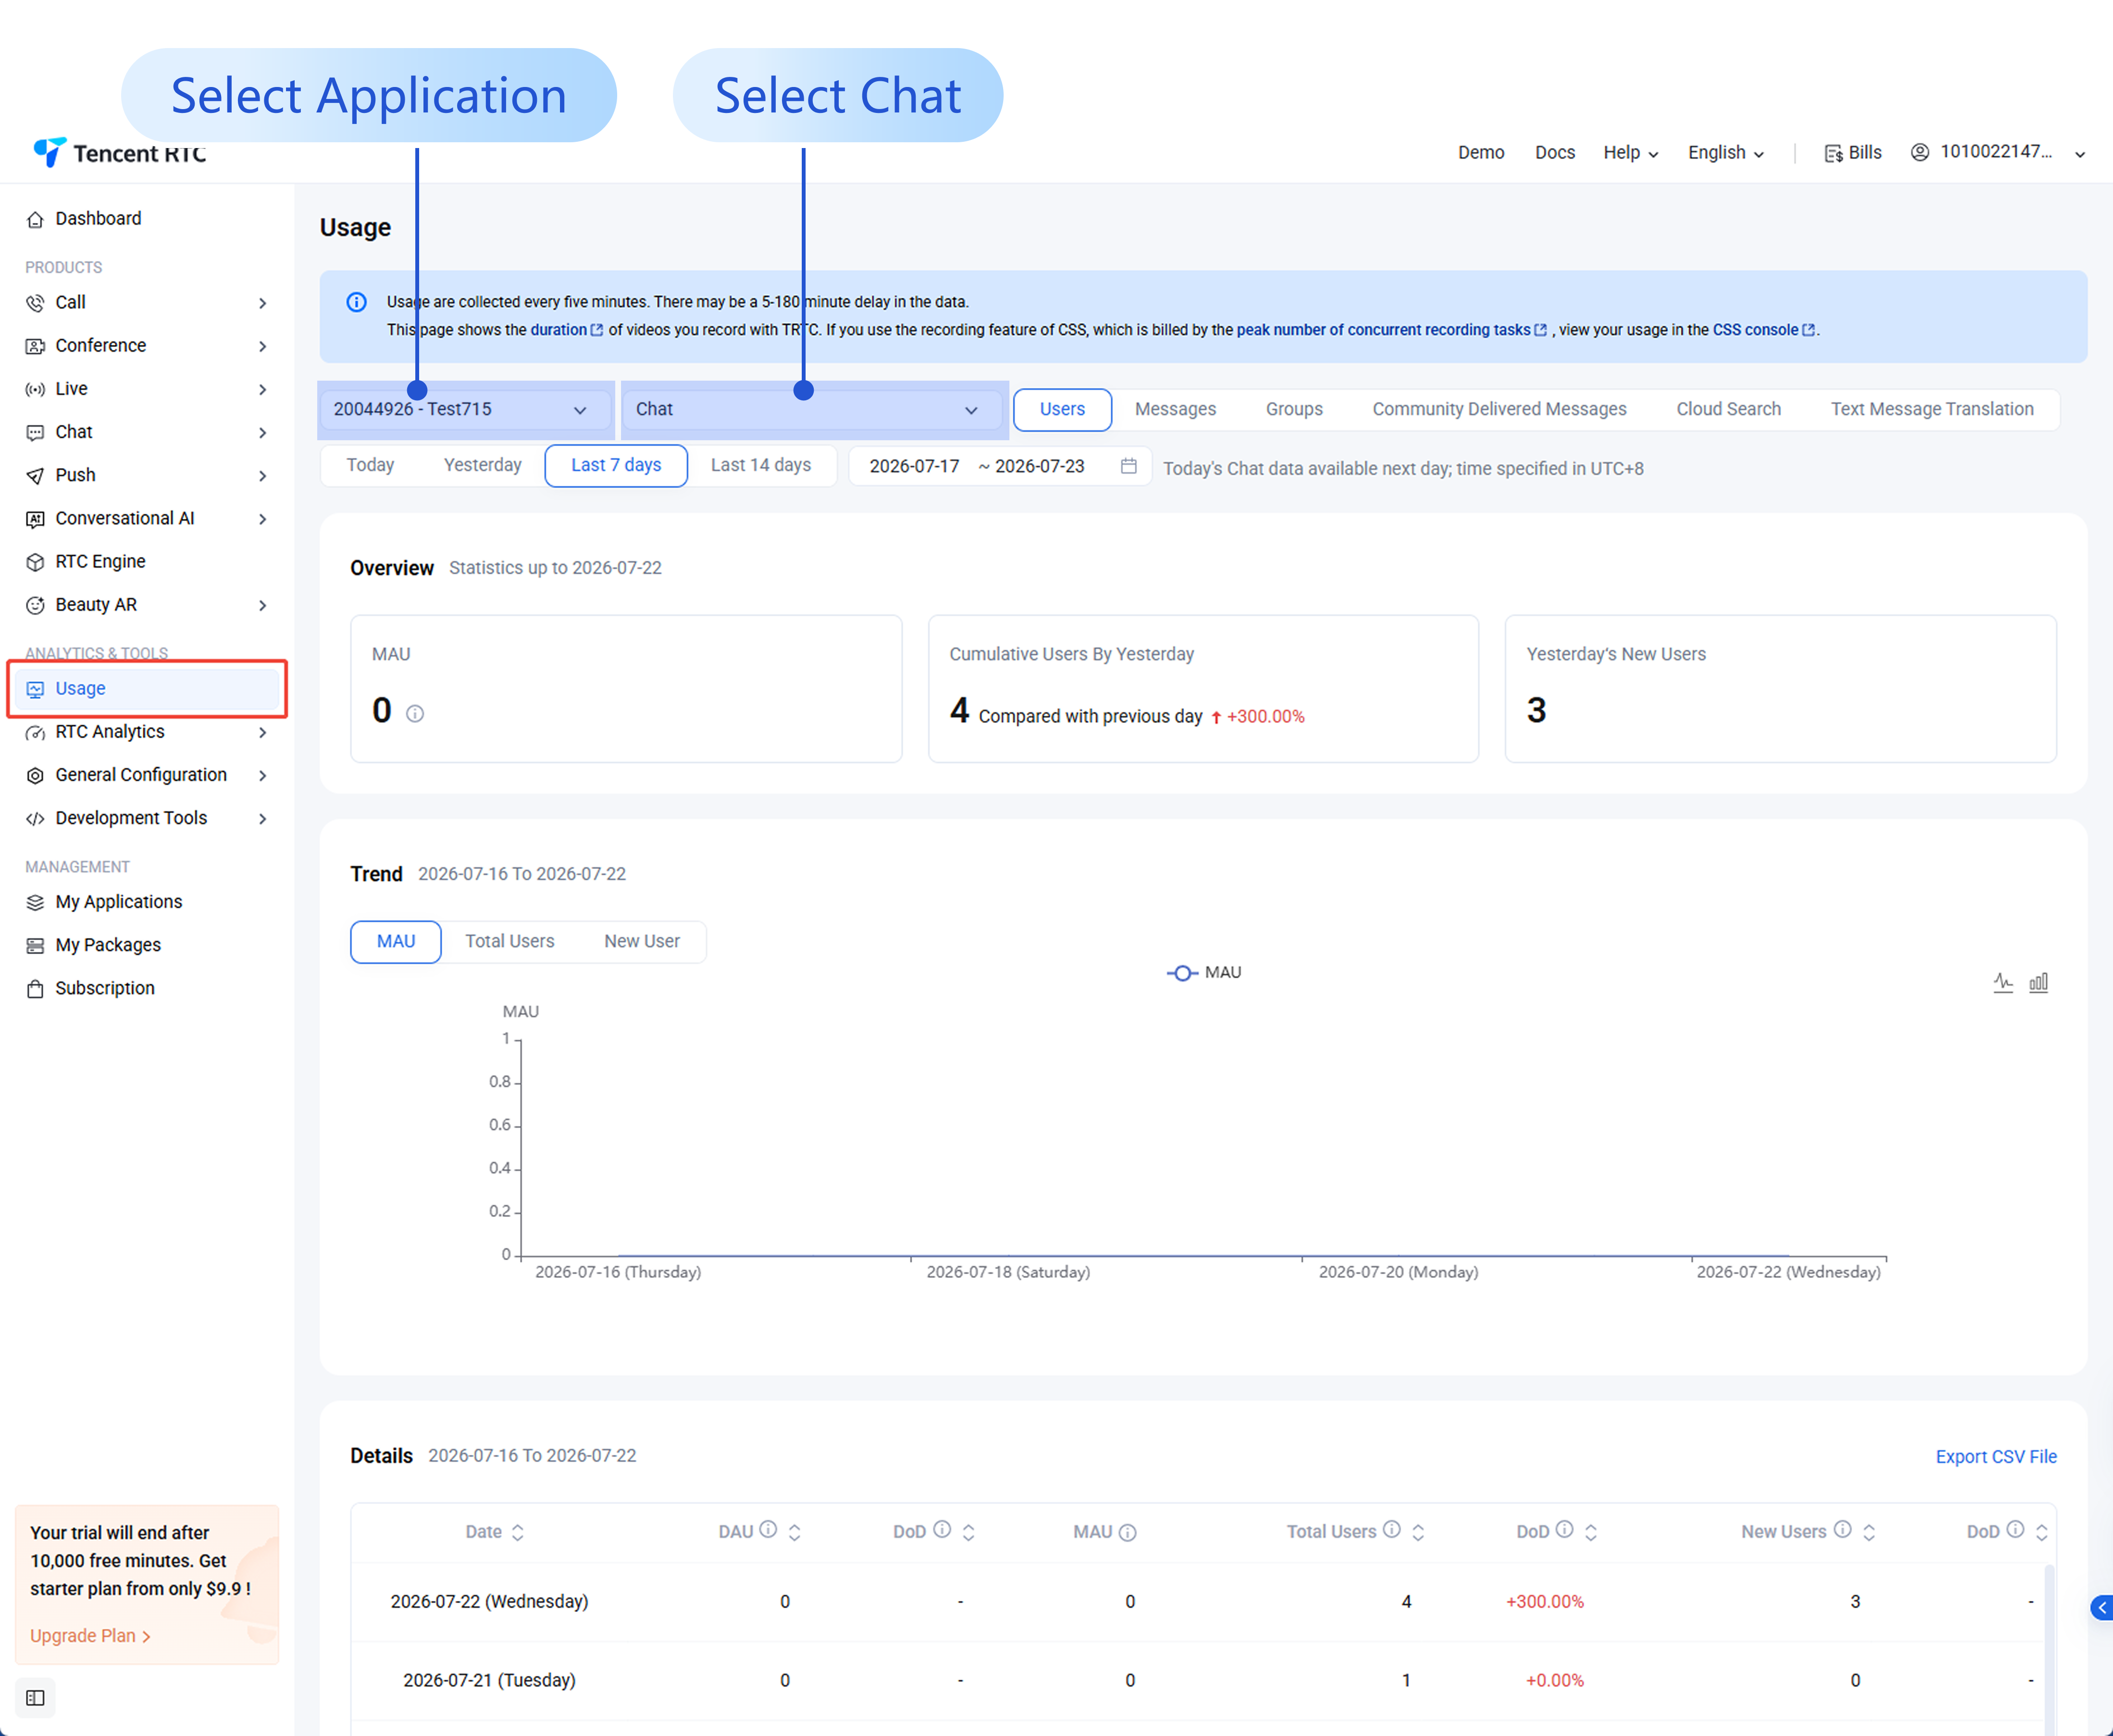Open the duration documentation link
Screen dimensions: 2113x1736
[x=566, y=330]
